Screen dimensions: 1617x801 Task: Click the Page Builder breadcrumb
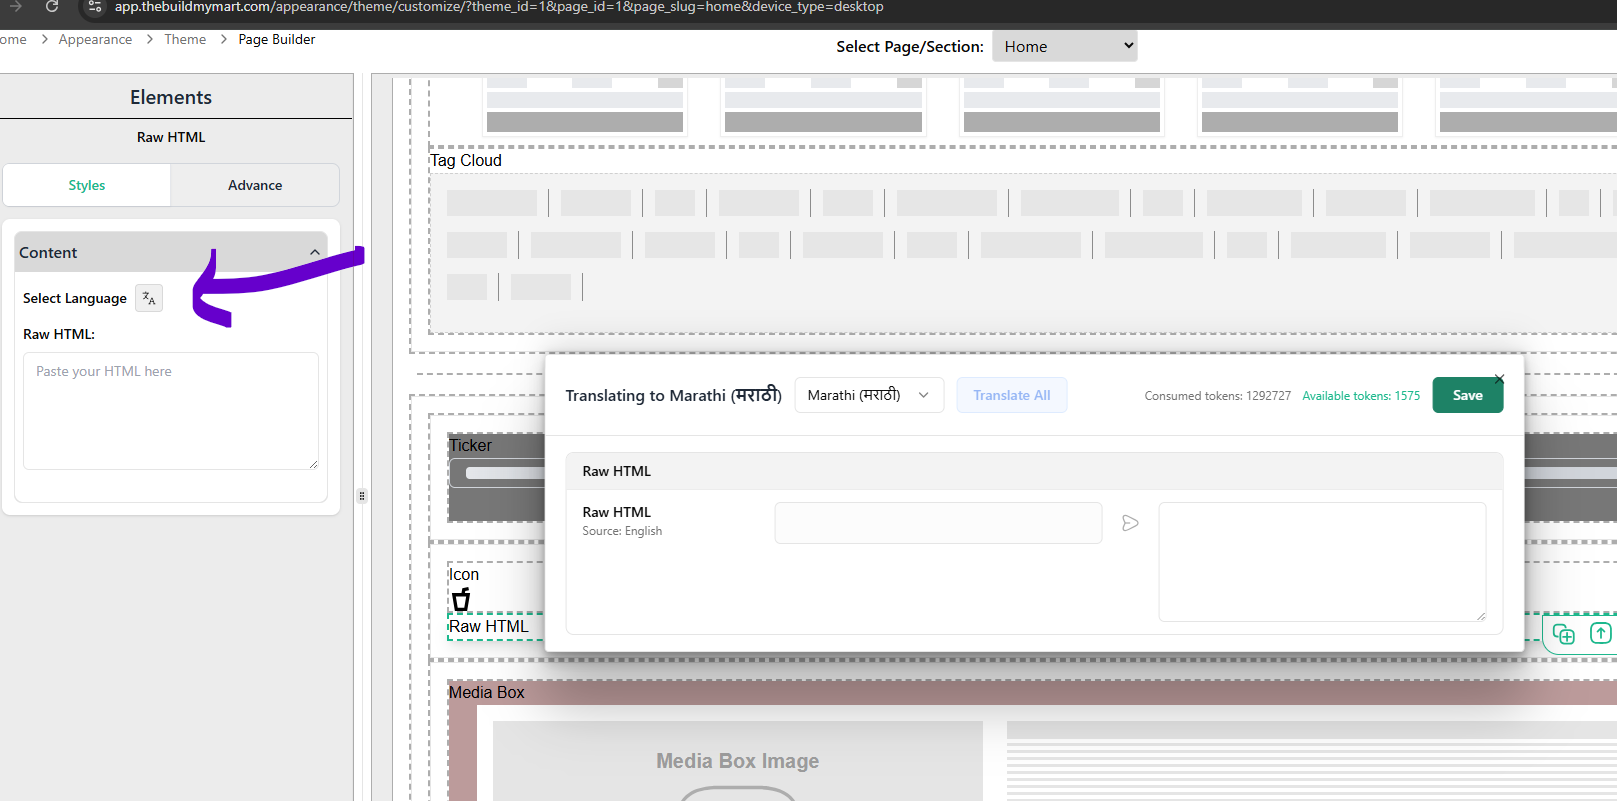277,39
